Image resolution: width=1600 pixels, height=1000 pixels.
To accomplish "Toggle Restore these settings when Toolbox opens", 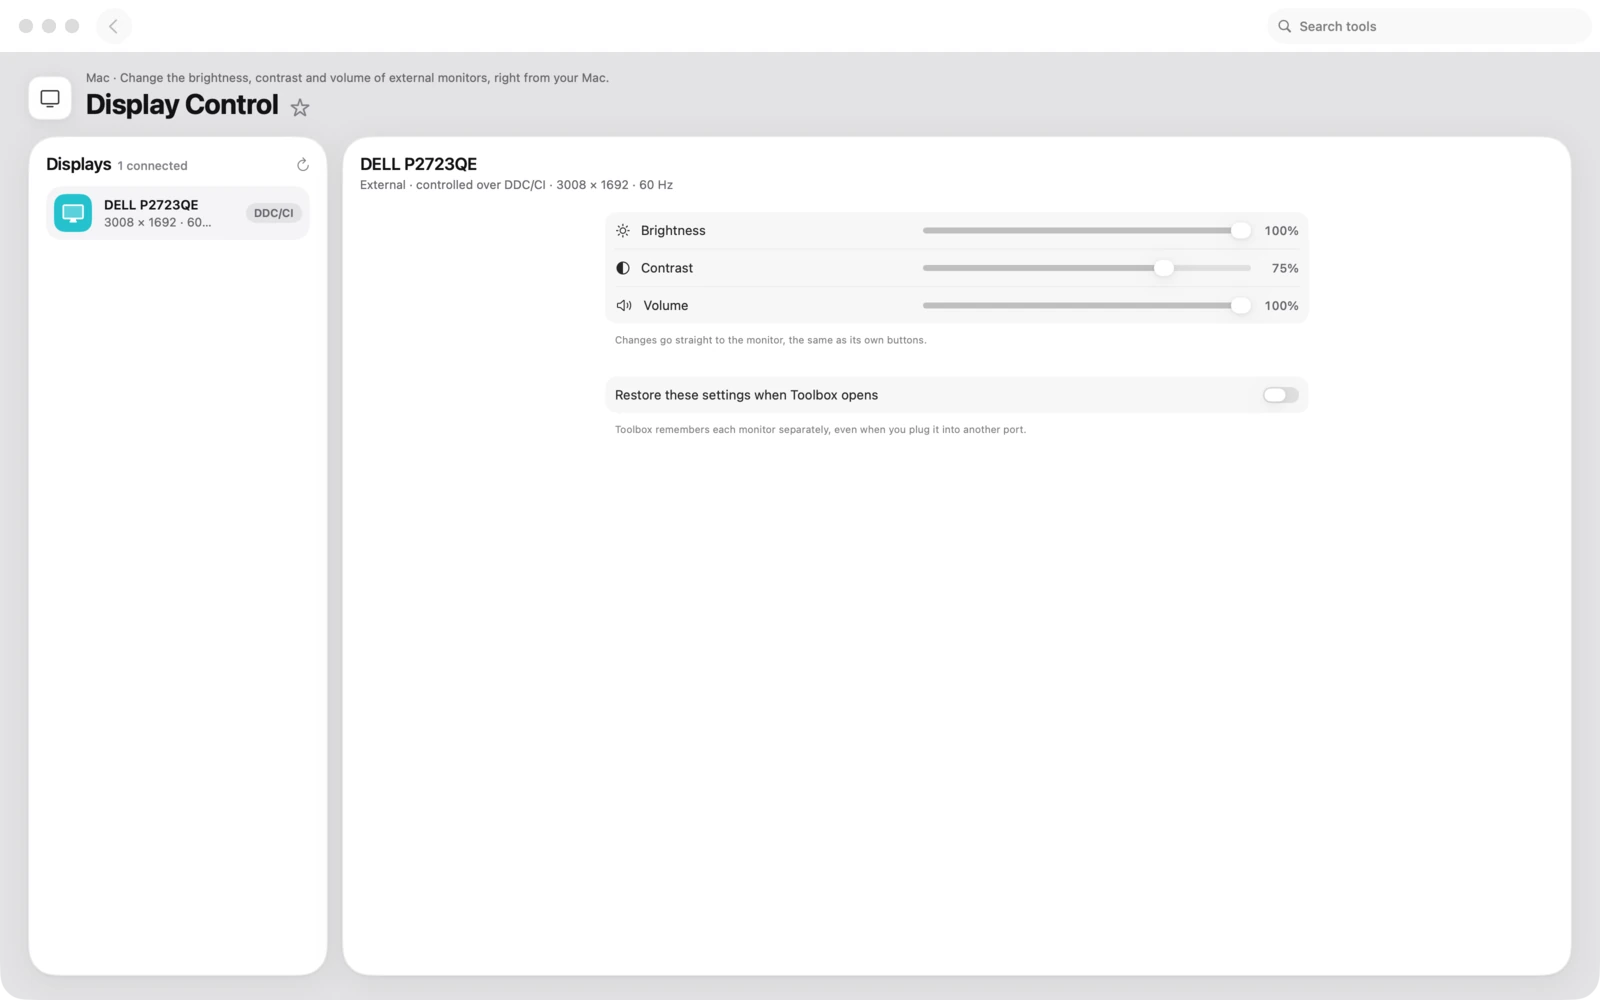I will click(x=1280, y=395).
